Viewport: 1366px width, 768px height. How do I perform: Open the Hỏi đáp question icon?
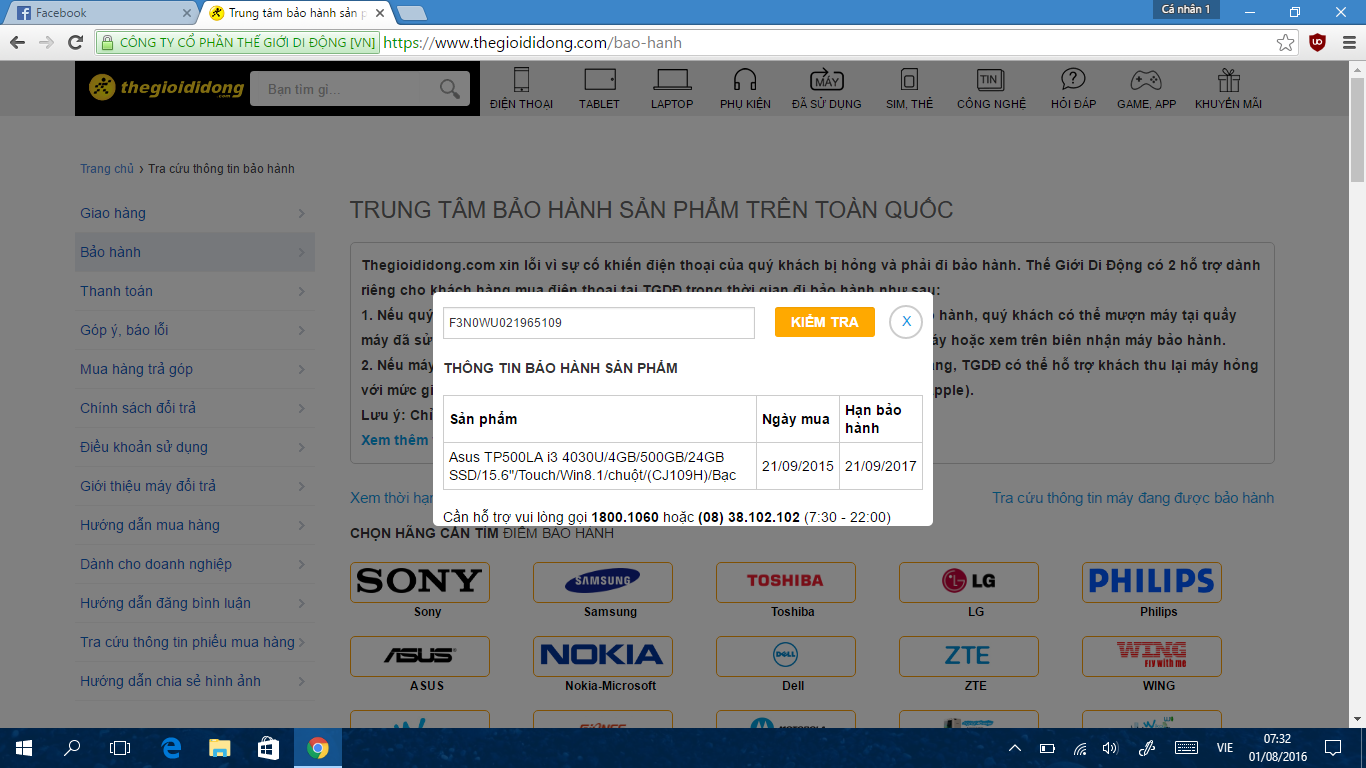point(1073,80)
